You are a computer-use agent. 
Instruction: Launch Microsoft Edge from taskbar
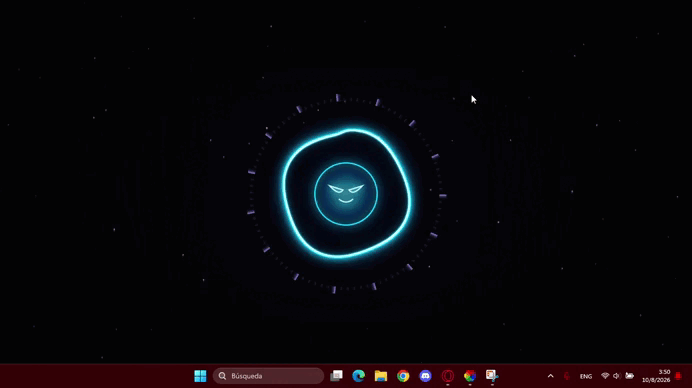click(358, 376)
